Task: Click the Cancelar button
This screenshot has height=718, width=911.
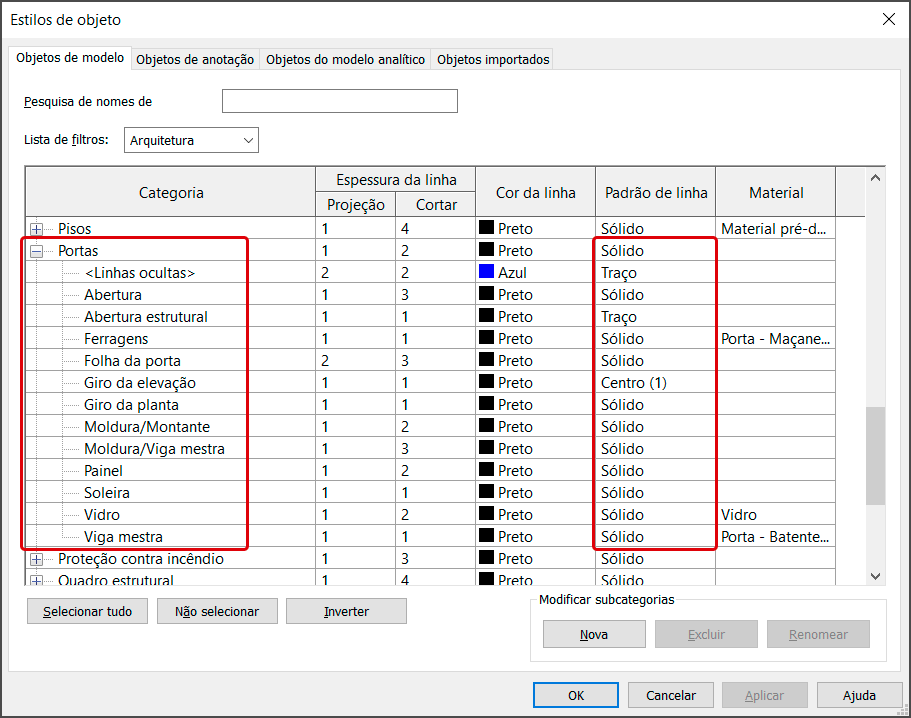Action: pyautogui.click(x=670, y=695)
